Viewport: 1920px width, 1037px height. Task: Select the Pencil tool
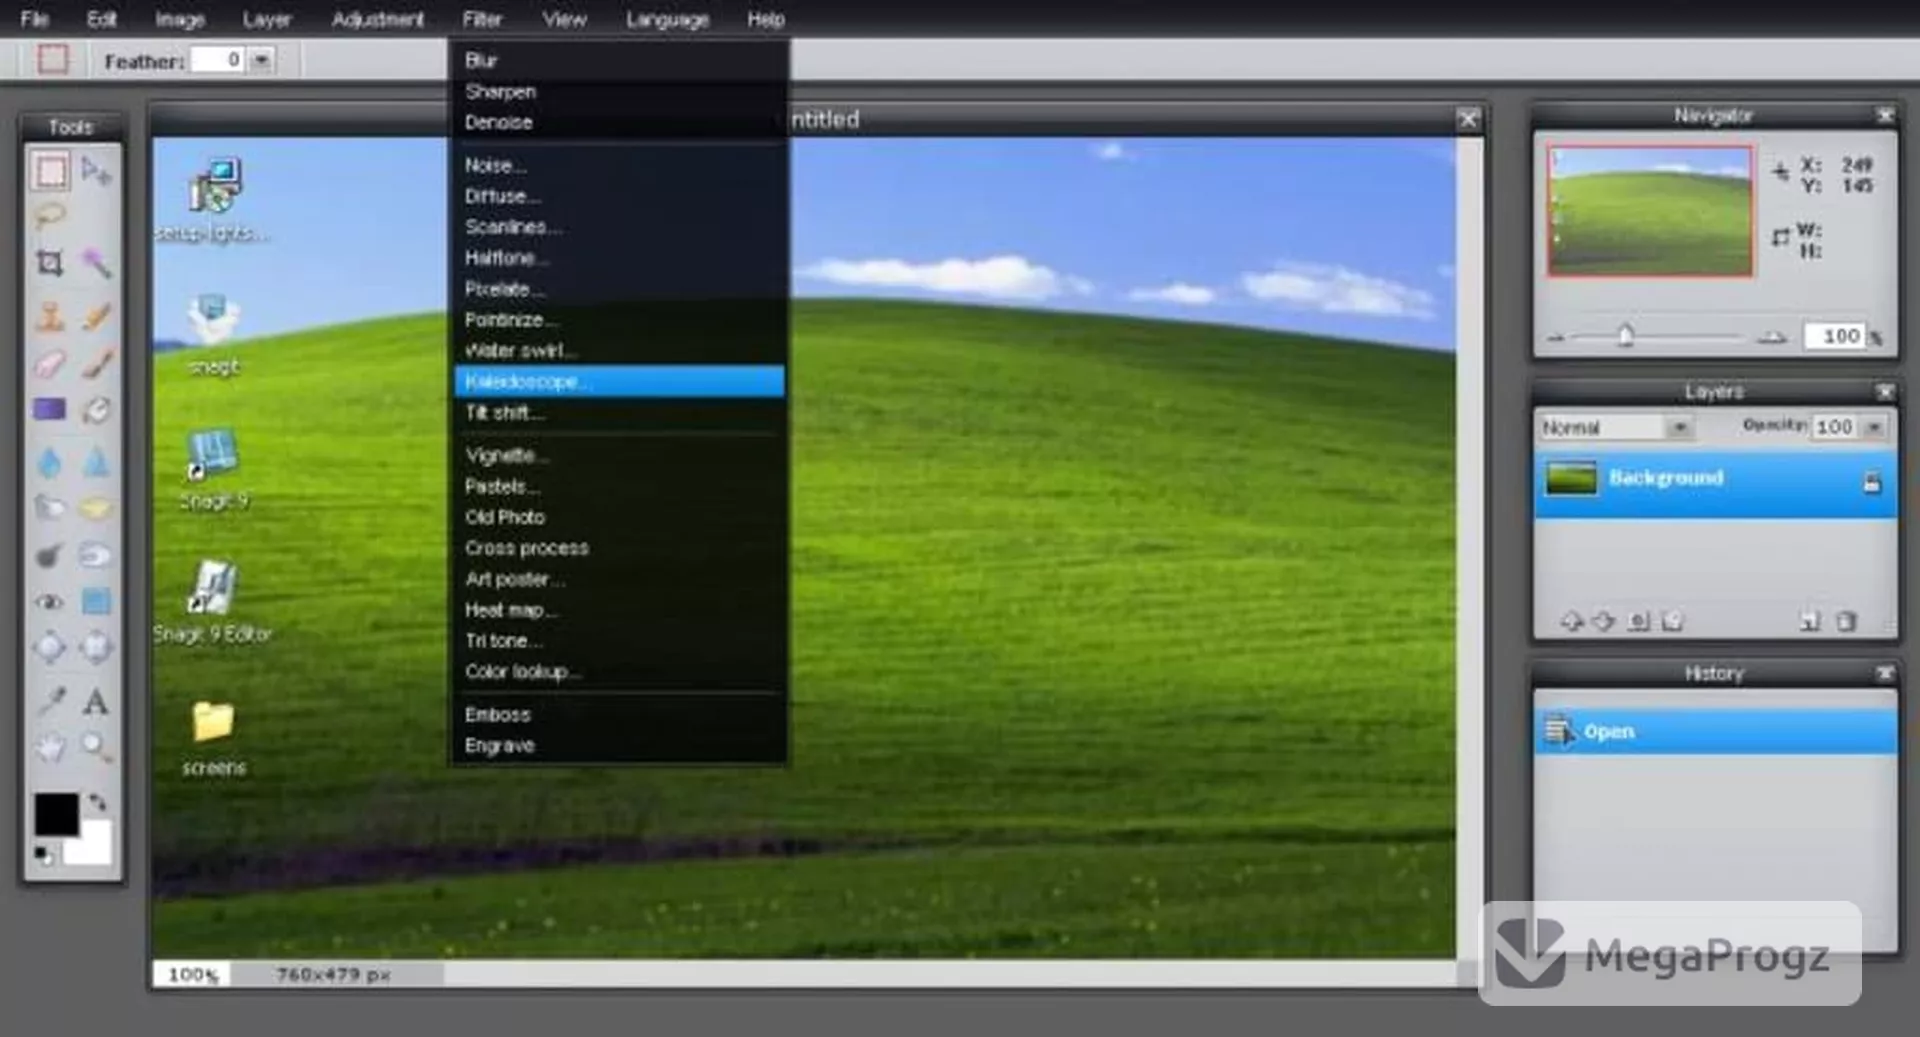tap(96, 316)
